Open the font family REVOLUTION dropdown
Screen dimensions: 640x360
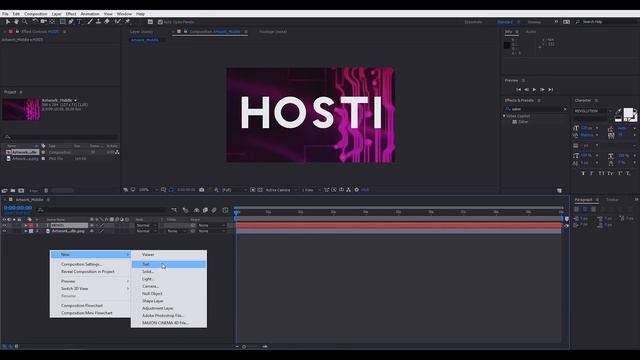[x=593, y=111]
